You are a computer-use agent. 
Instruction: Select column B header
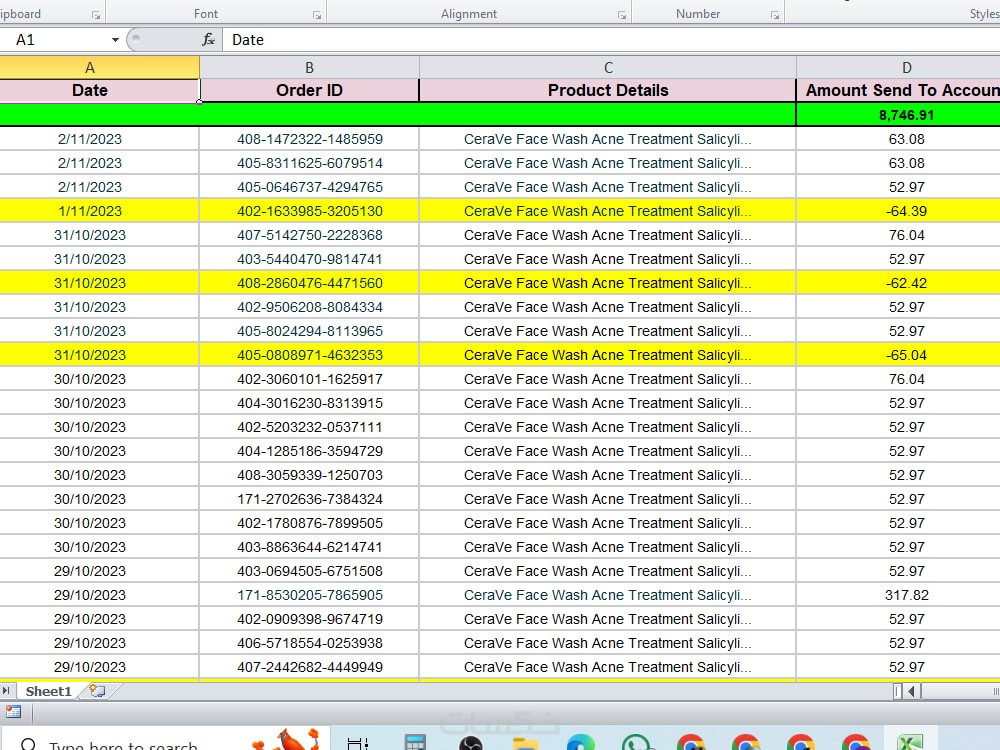click(309, 68)
